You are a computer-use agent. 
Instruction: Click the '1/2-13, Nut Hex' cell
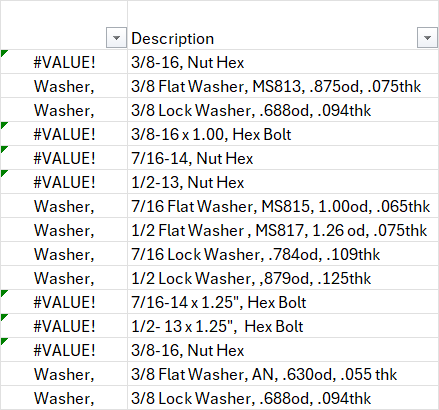tap(283, 182)
